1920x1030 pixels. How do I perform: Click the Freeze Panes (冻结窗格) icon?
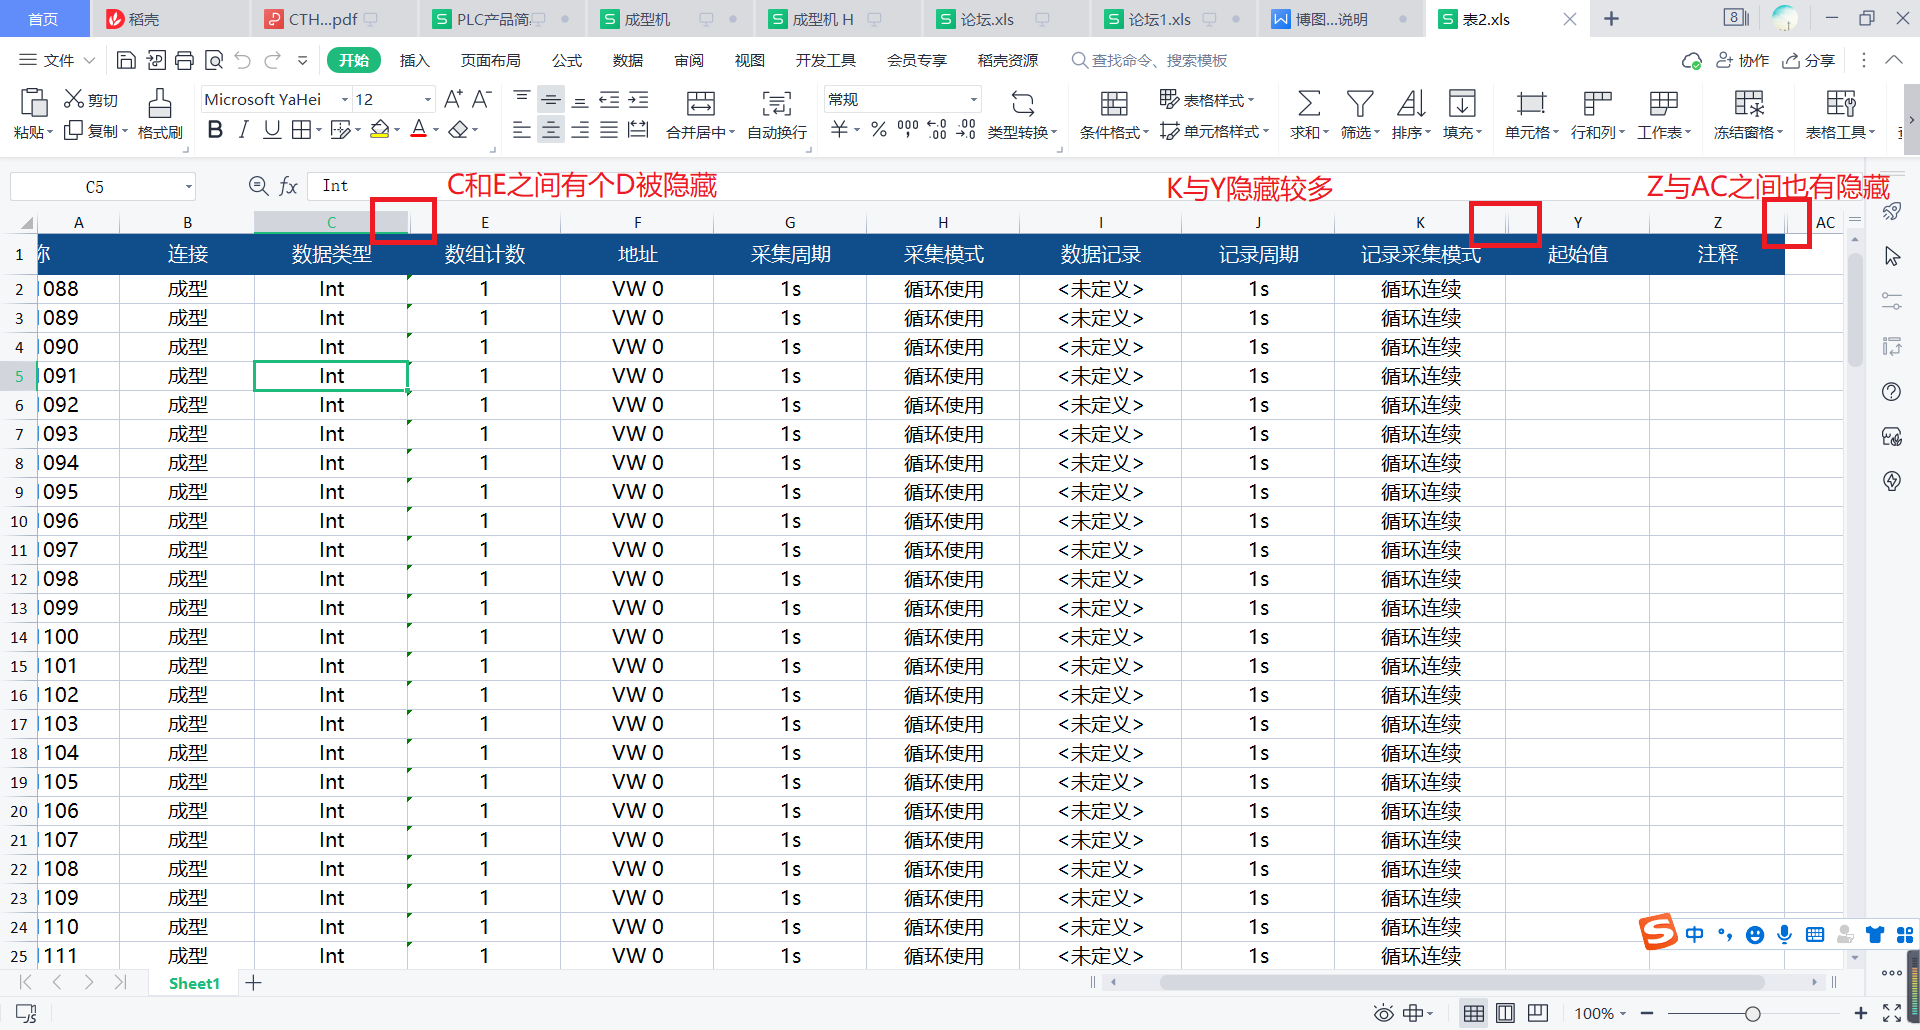coord(1748,103)
